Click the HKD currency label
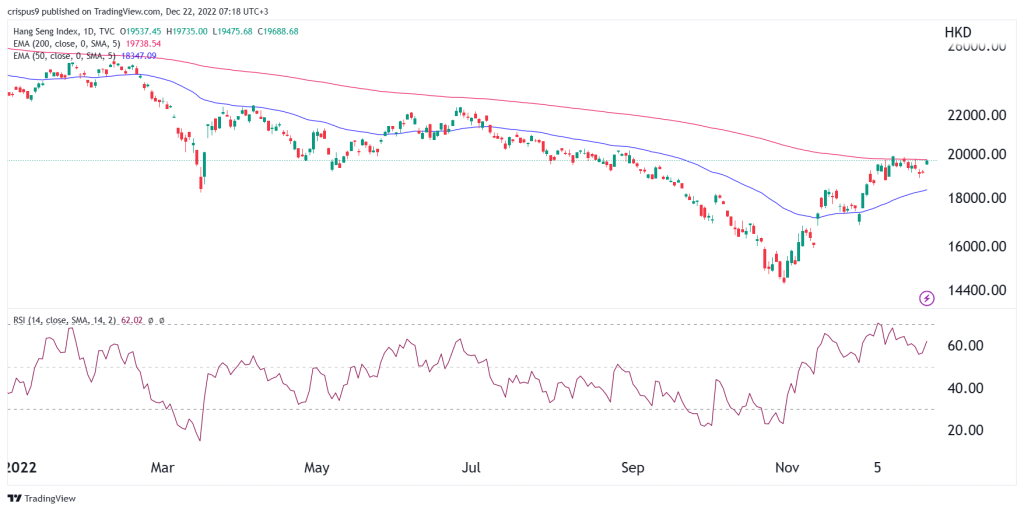This screenshot has width=1024, height=511. (x=960, y=33)
